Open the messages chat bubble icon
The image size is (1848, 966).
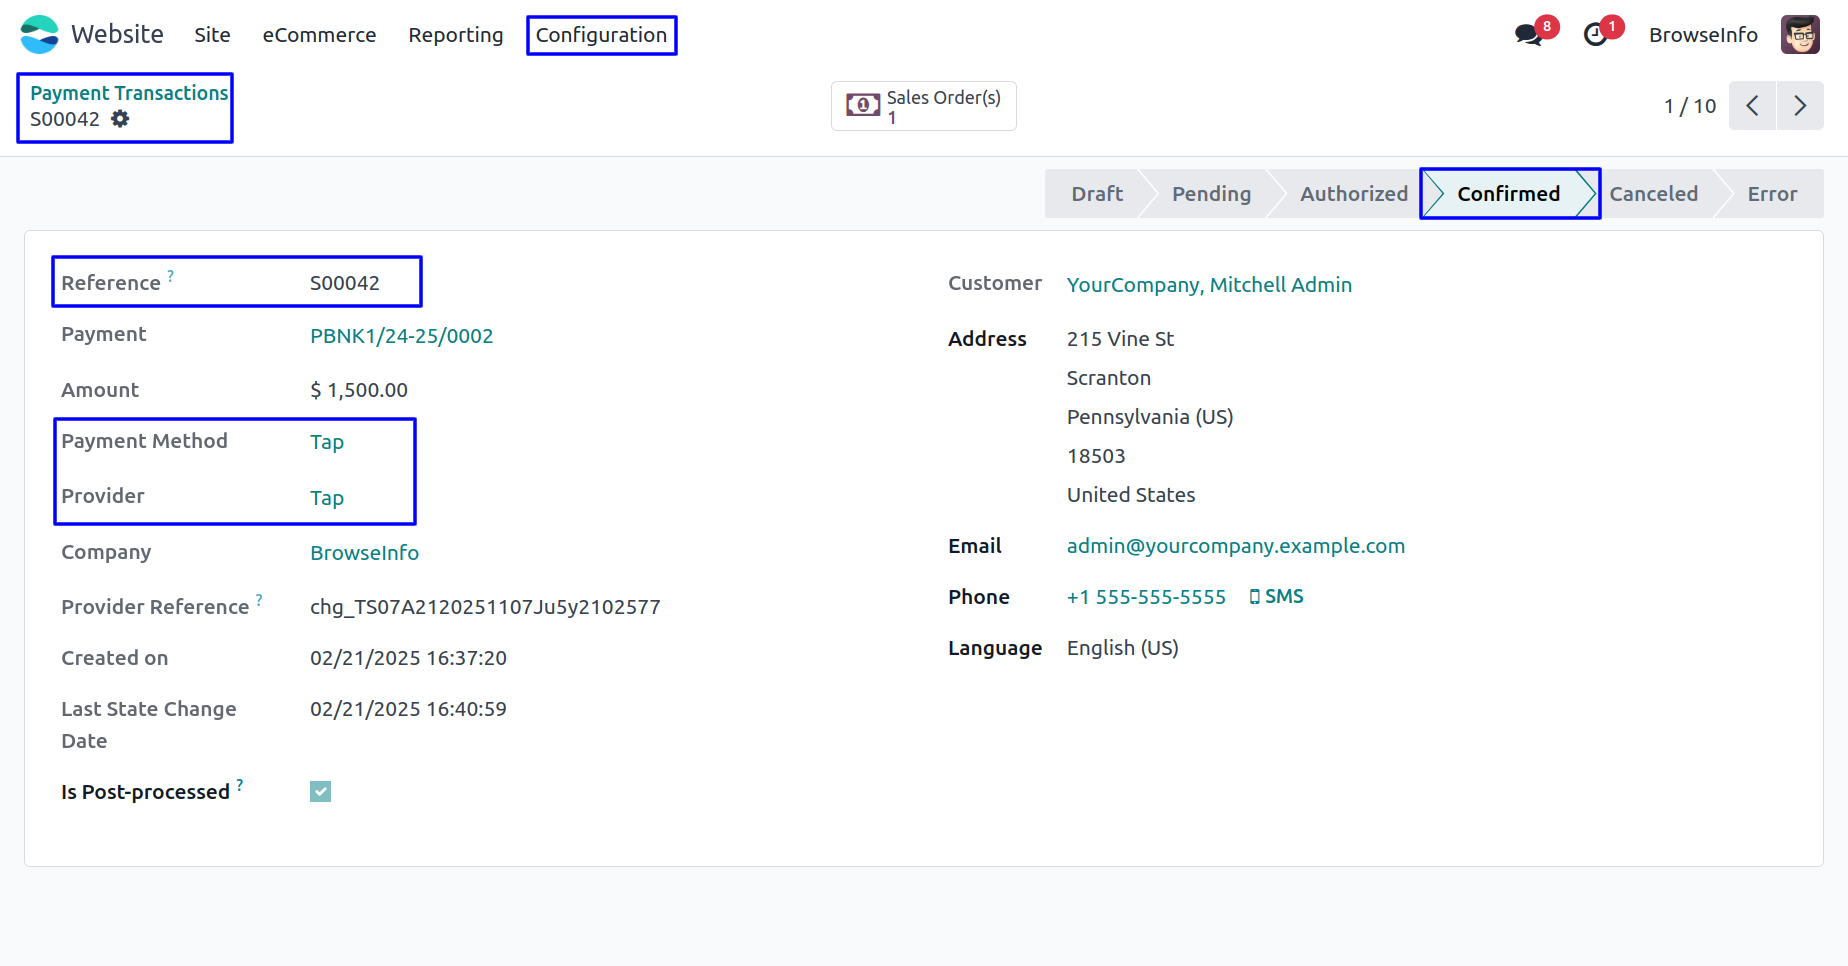[1528, 35]
